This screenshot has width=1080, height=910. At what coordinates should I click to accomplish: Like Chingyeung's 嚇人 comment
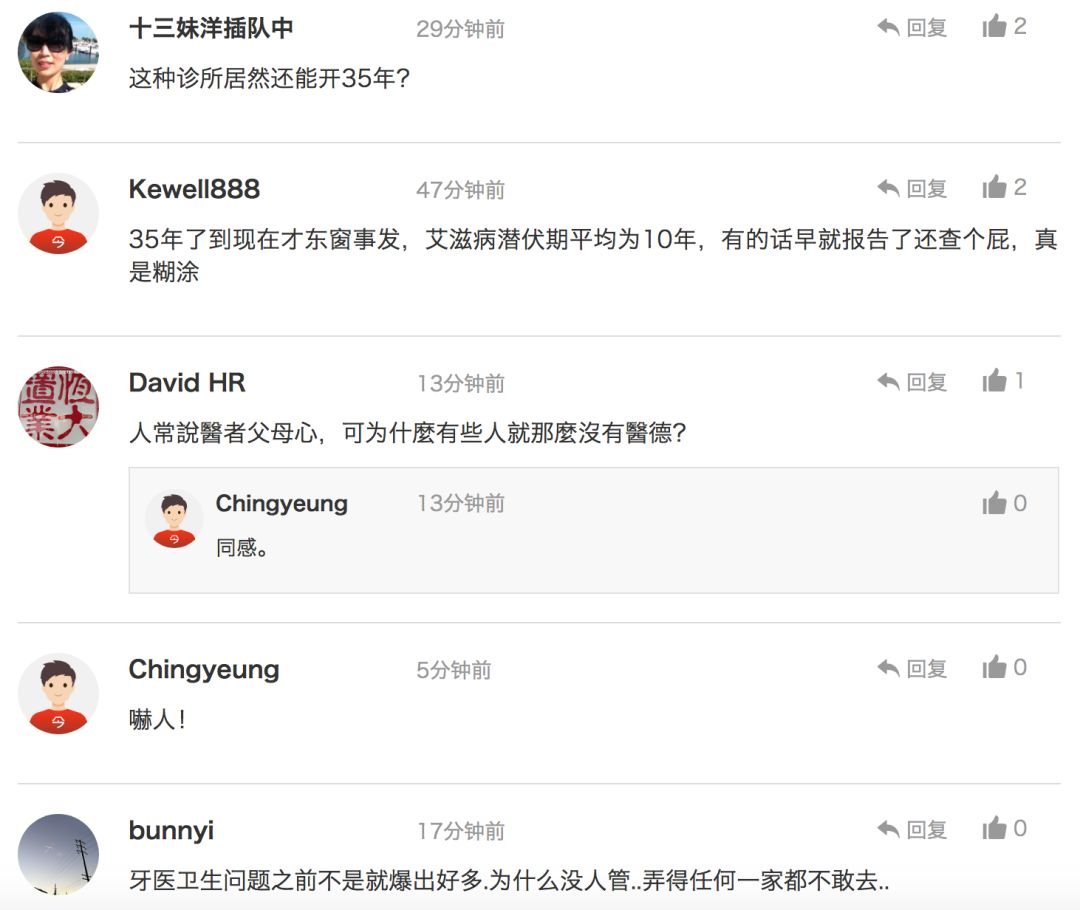pyautogui.click(x=994, y=668)
